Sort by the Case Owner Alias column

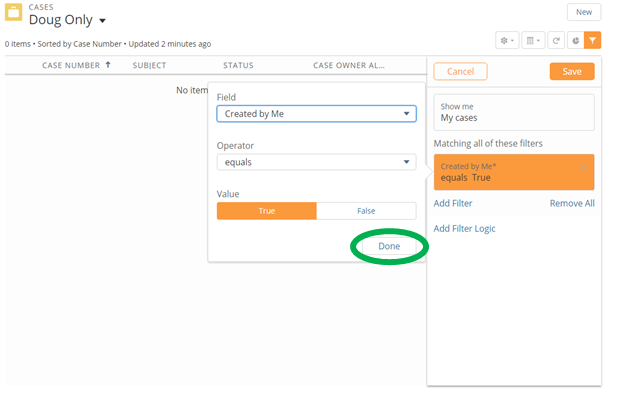[349, 65]
